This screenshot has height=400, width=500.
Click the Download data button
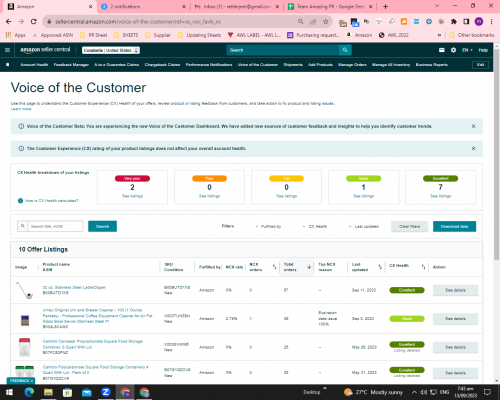pyautogui.click(x=454, y=226)
